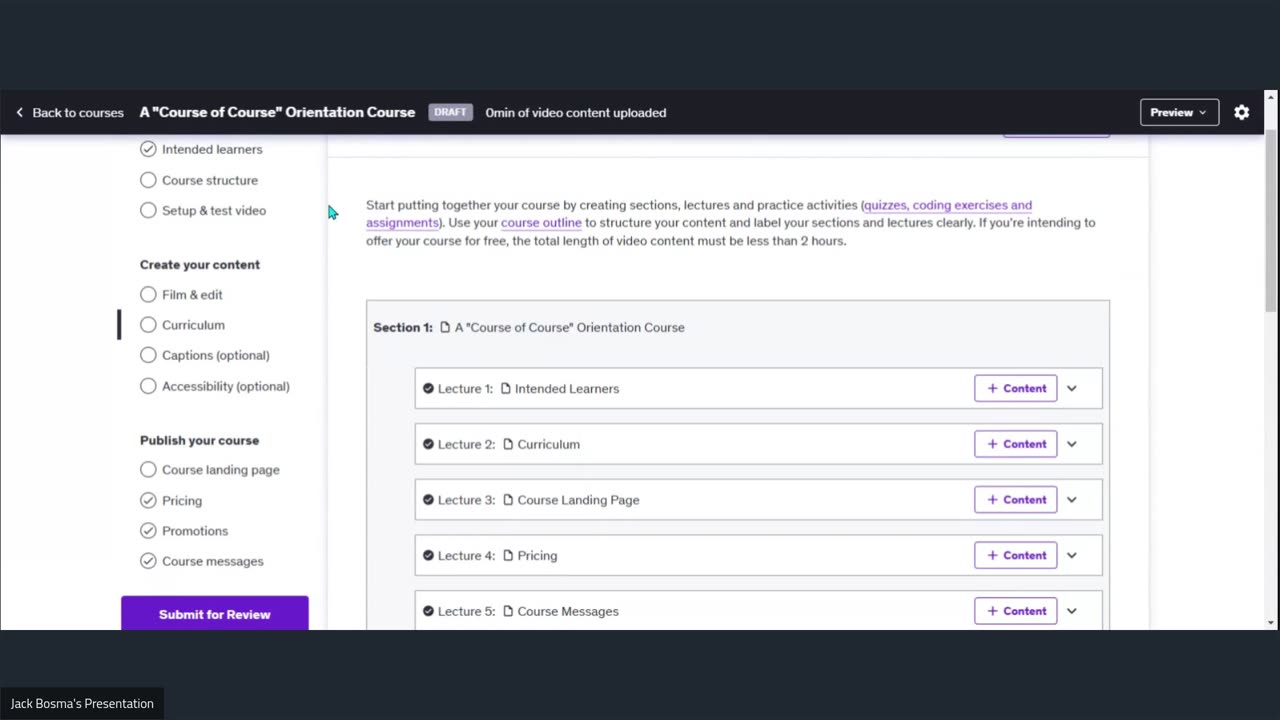Toggle the Captions (optional) circle
1280x720 pixels.
pos(148,355)
